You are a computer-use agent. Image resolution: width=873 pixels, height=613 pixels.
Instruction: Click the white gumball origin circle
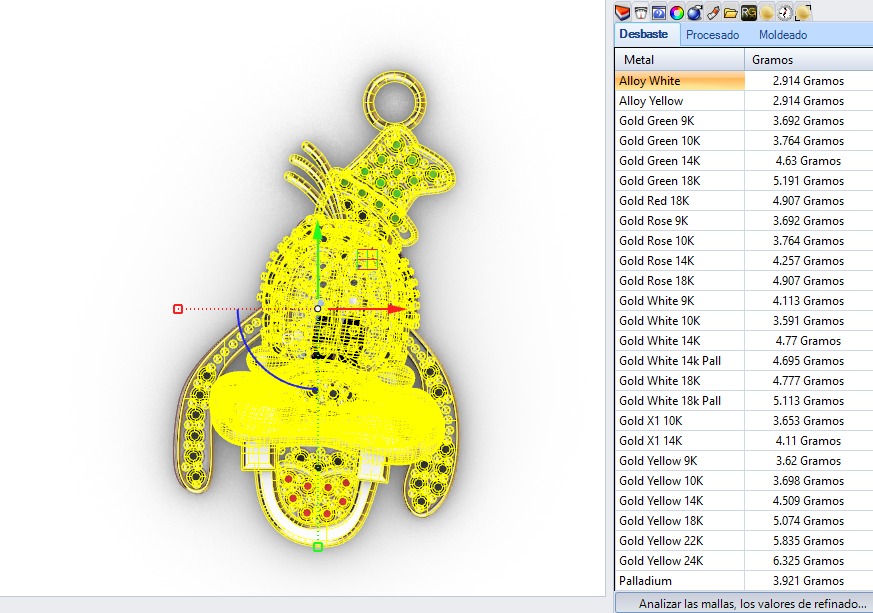(x=317, y=308)
